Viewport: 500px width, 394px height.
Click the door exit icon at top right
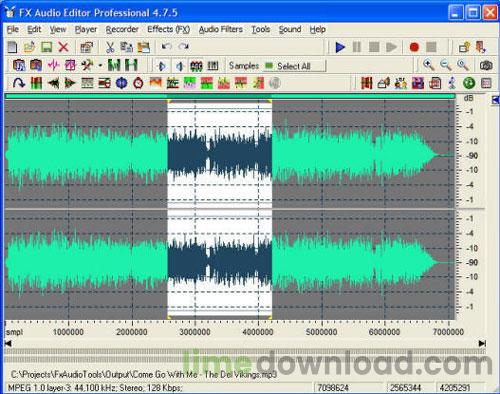point(481,47)
